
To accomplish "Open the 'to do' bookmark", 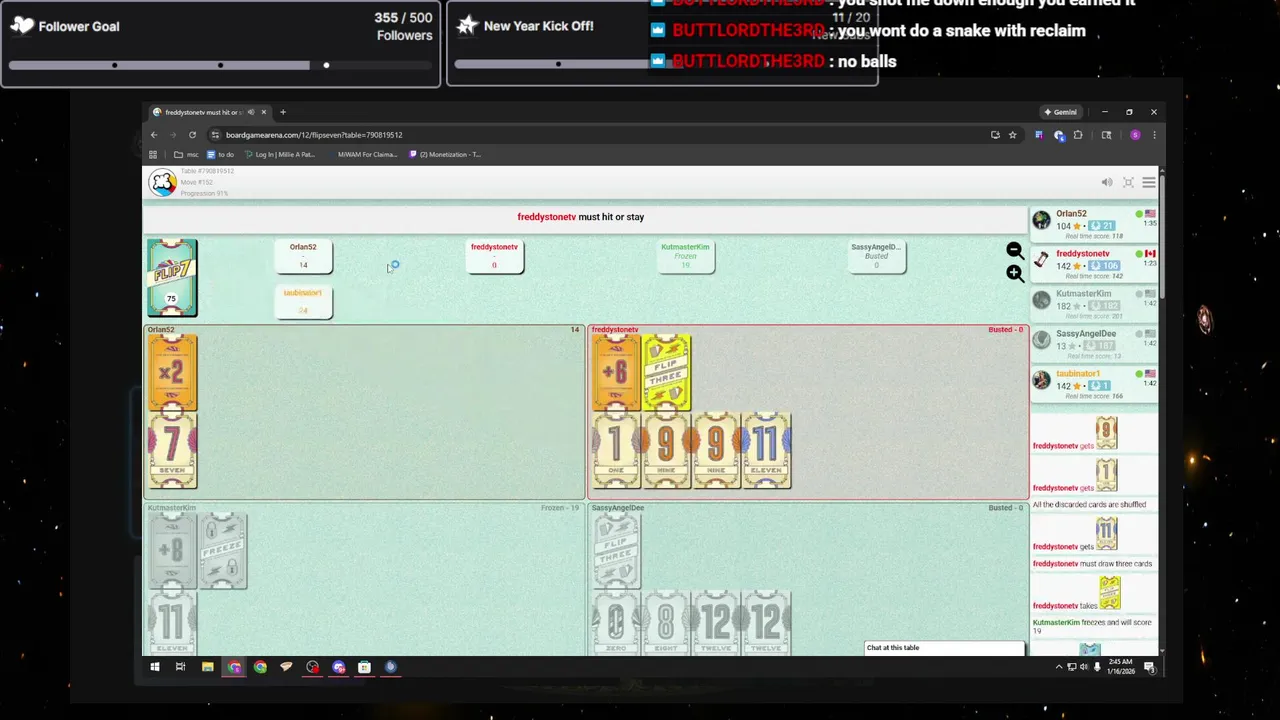I will (220, 155).
